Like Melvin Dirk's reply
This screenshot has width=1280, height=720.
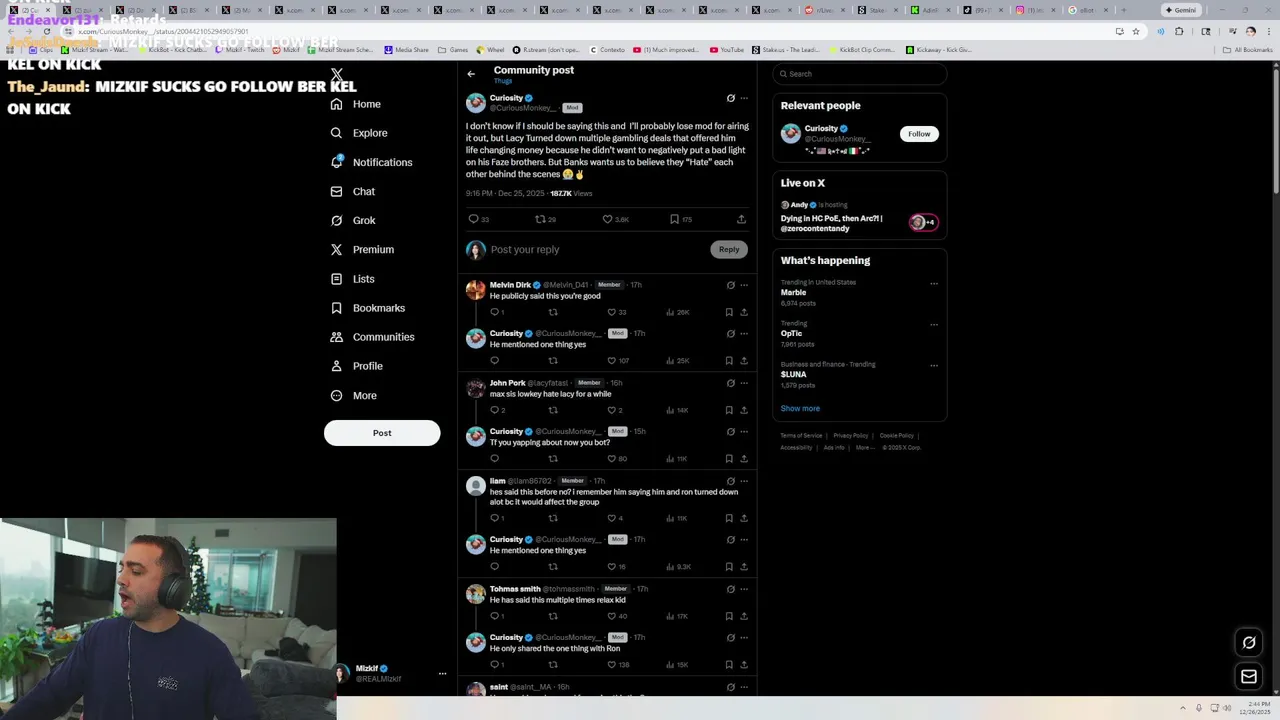612,312
